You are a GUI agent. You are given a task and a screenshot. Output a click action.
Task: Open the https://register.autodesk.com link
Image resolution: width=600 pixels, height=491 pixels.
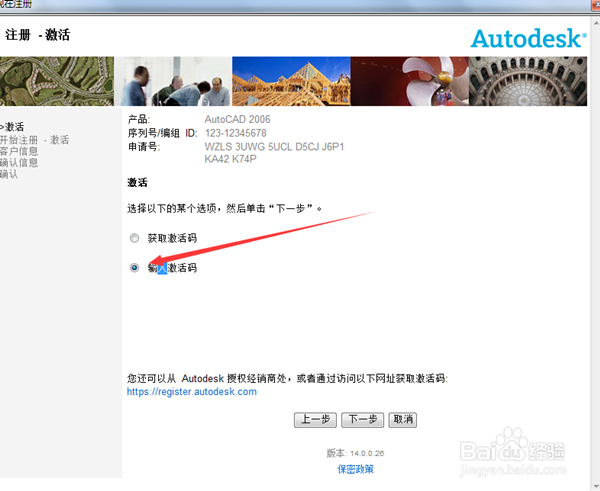[x=192, y=391]
